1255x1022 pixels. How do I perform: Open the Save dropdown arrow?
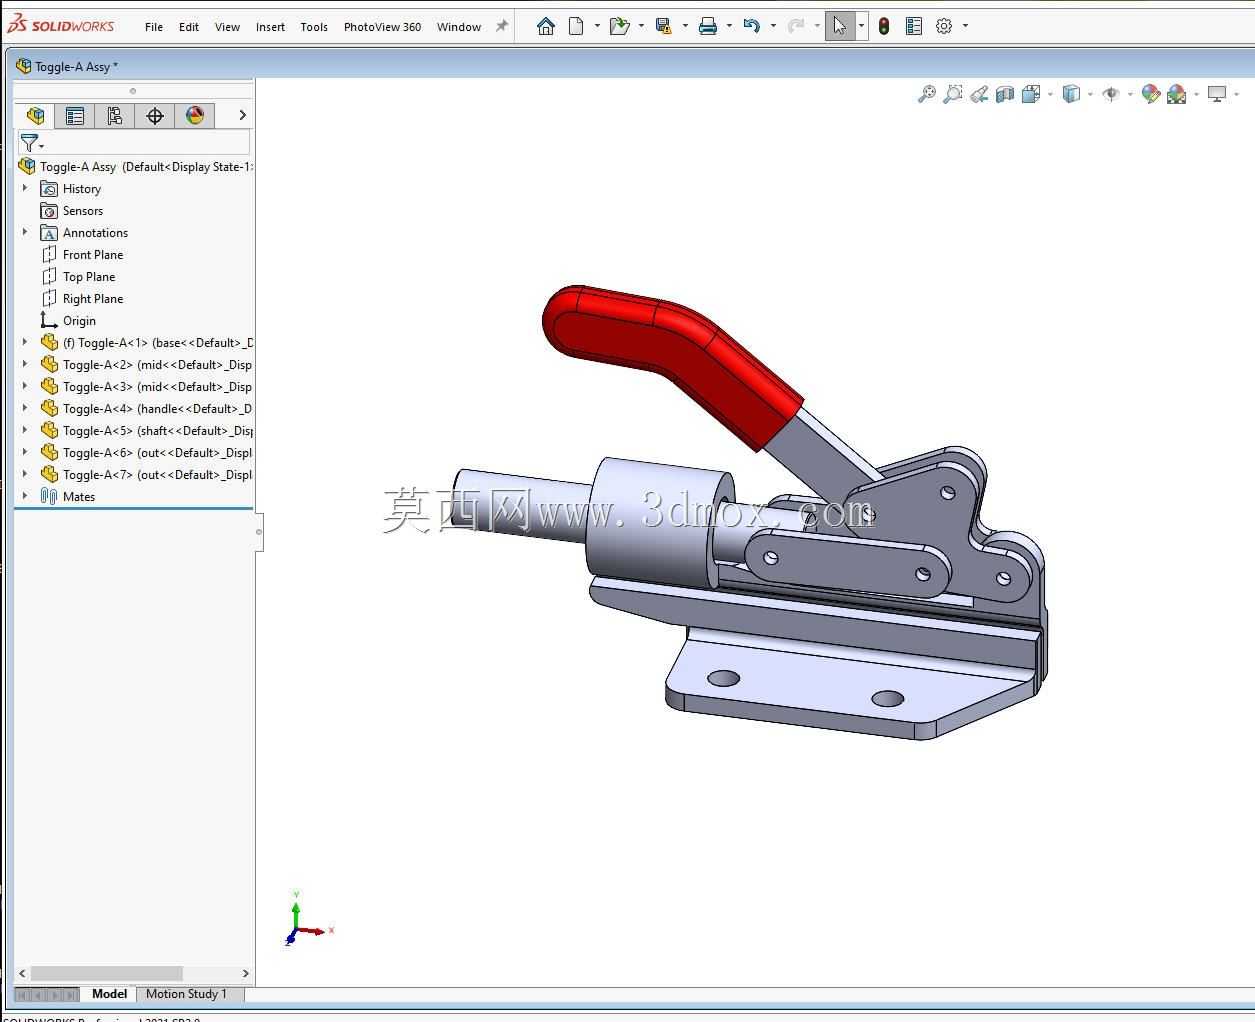pos(685,27)
